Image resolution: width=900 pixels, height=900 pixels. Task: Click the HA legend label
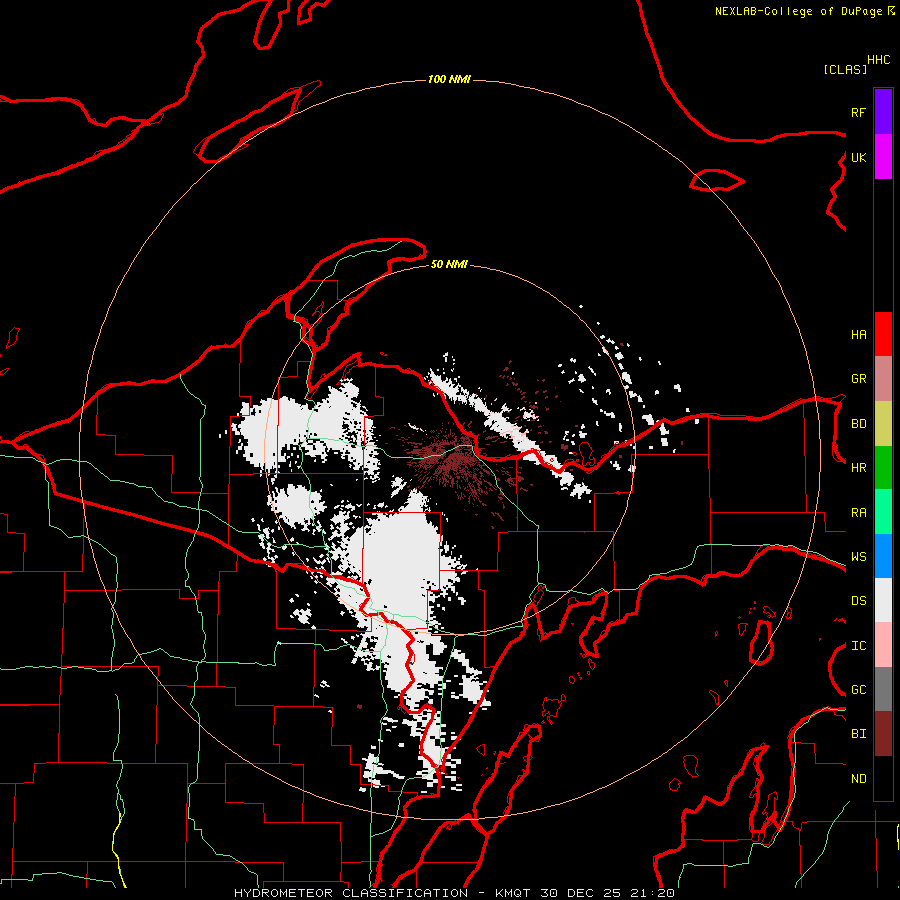pyautogui.click(x=858, y=334)
